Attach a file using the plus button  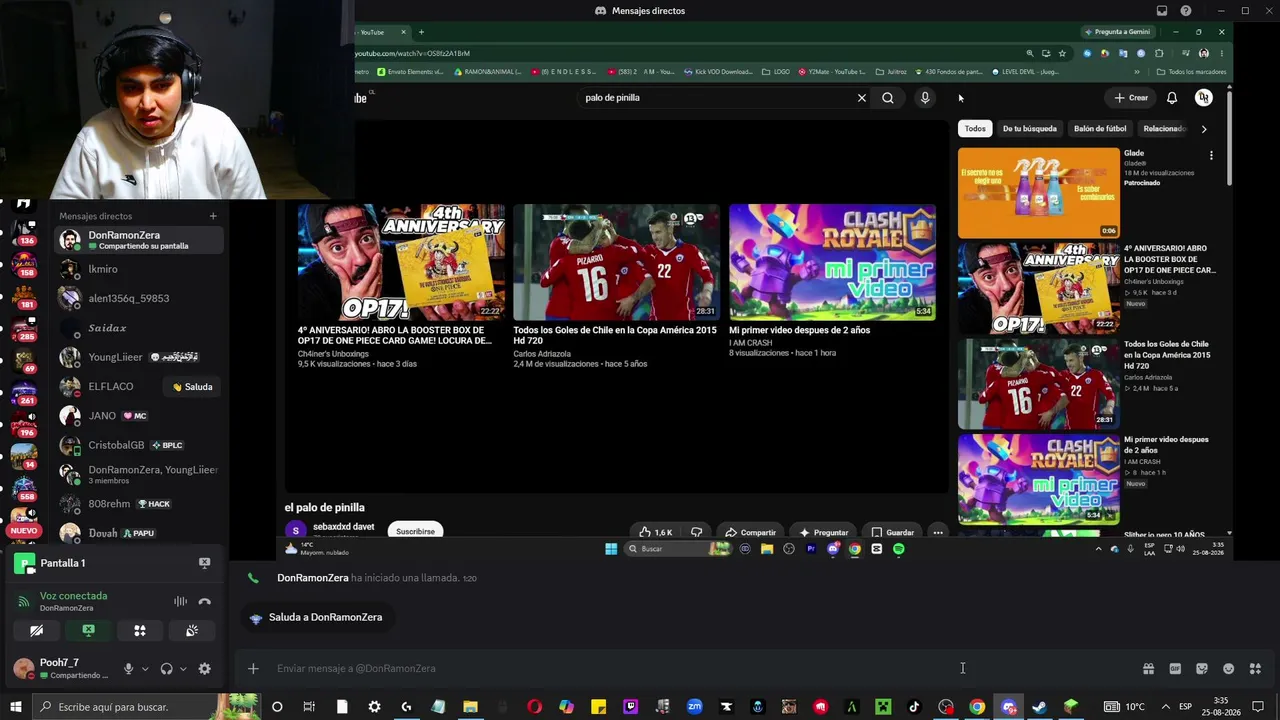(x=253, y=669)
